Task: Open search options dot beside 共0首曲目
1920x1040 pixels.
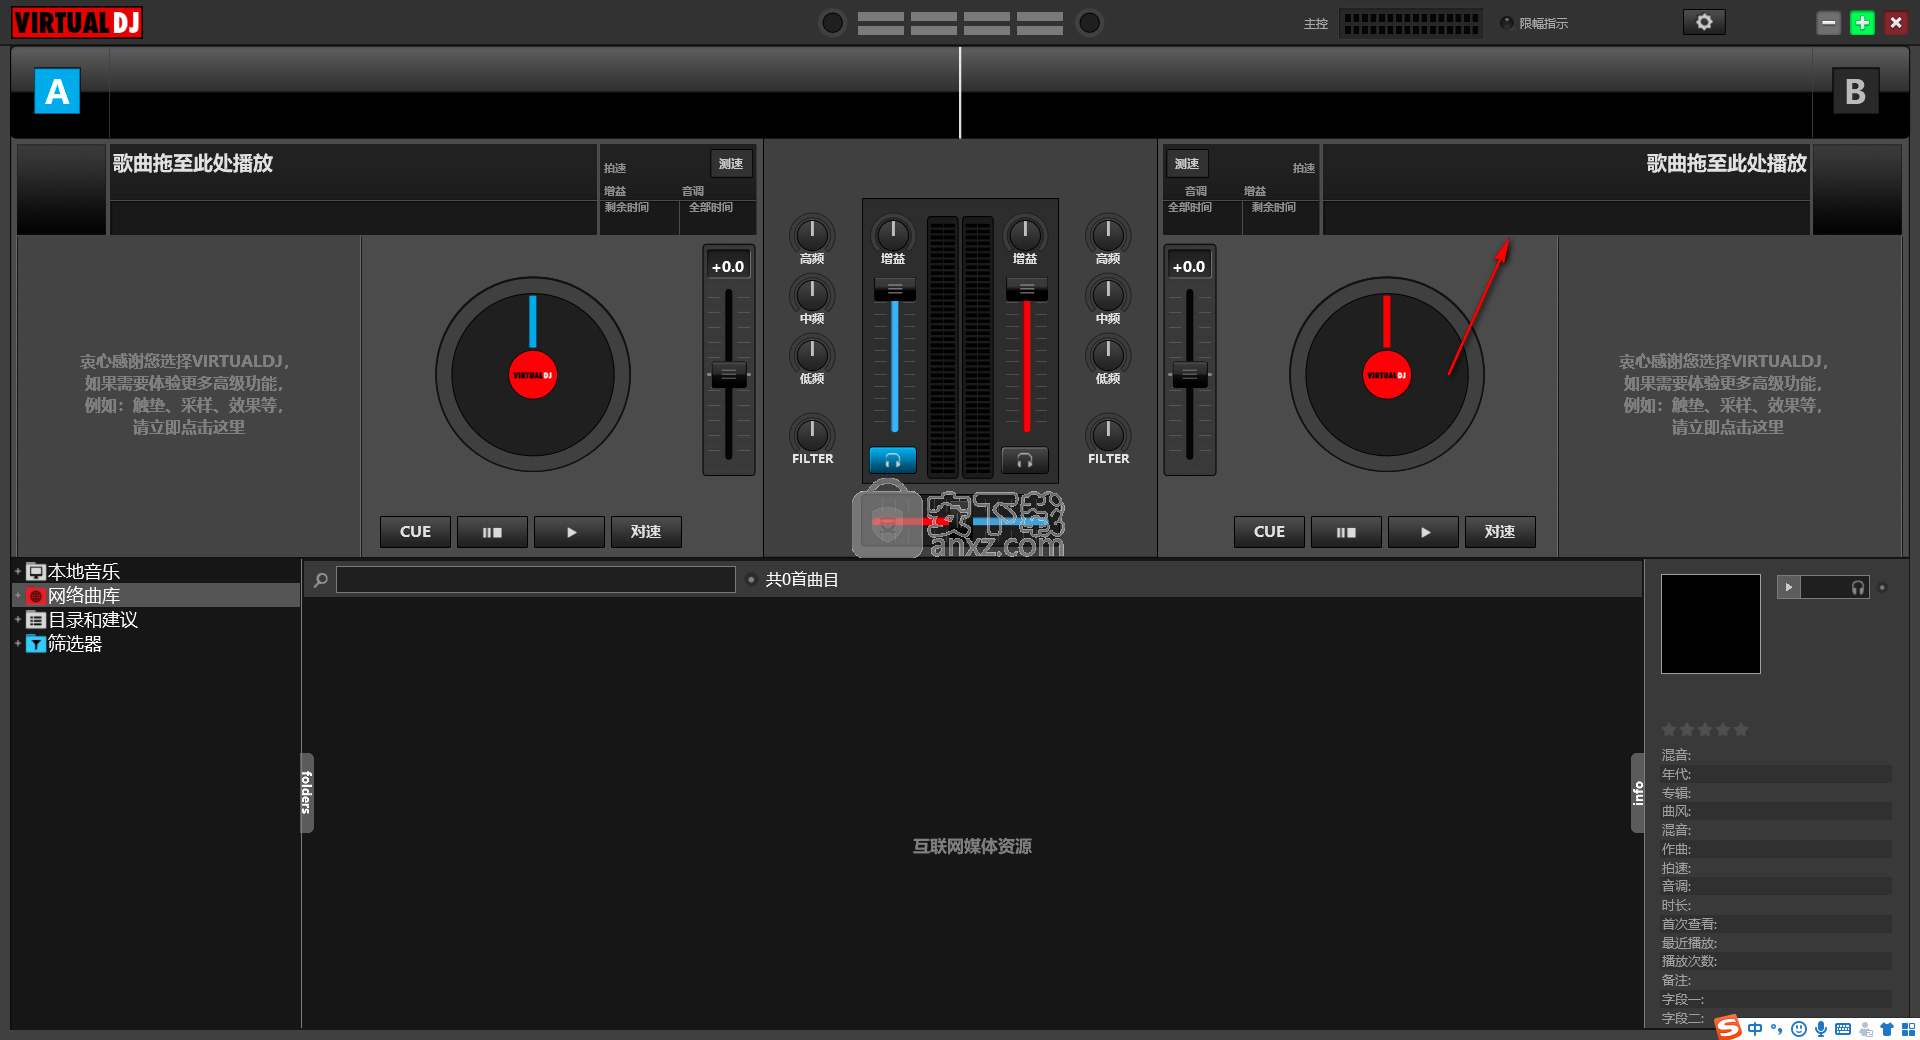Action: [751, 579]
